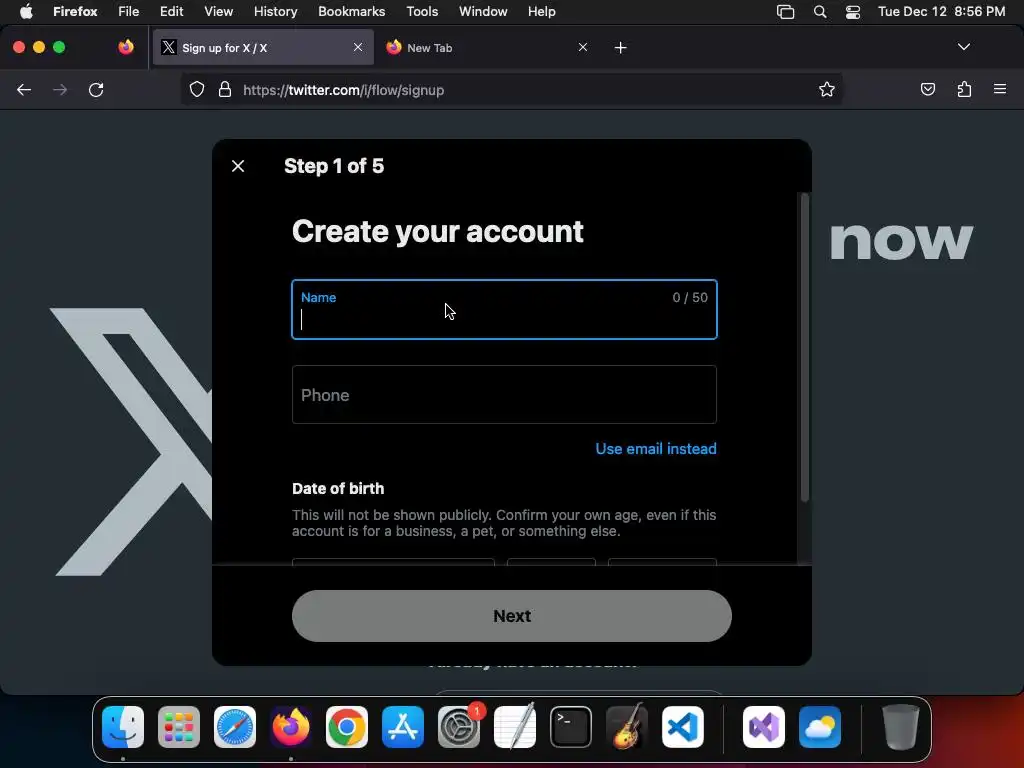Open the Edit menu
1024x768 pixels.
pyautogui.click(x=172, y=12)
